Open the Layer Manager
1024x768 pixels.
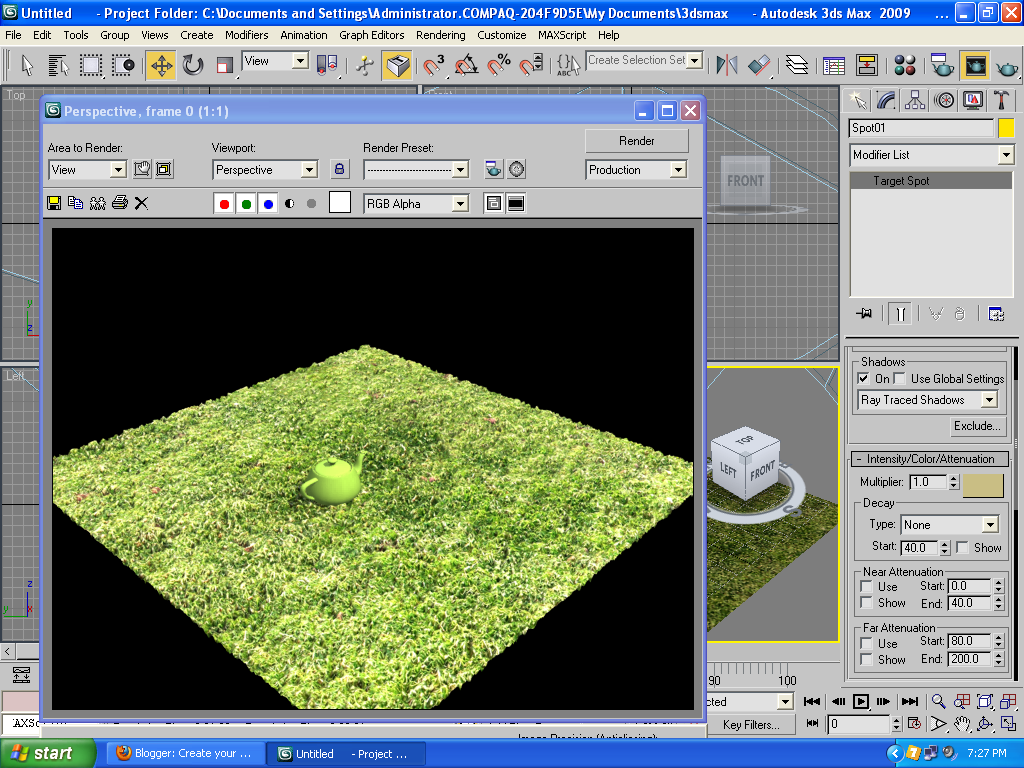pos(797,65)
